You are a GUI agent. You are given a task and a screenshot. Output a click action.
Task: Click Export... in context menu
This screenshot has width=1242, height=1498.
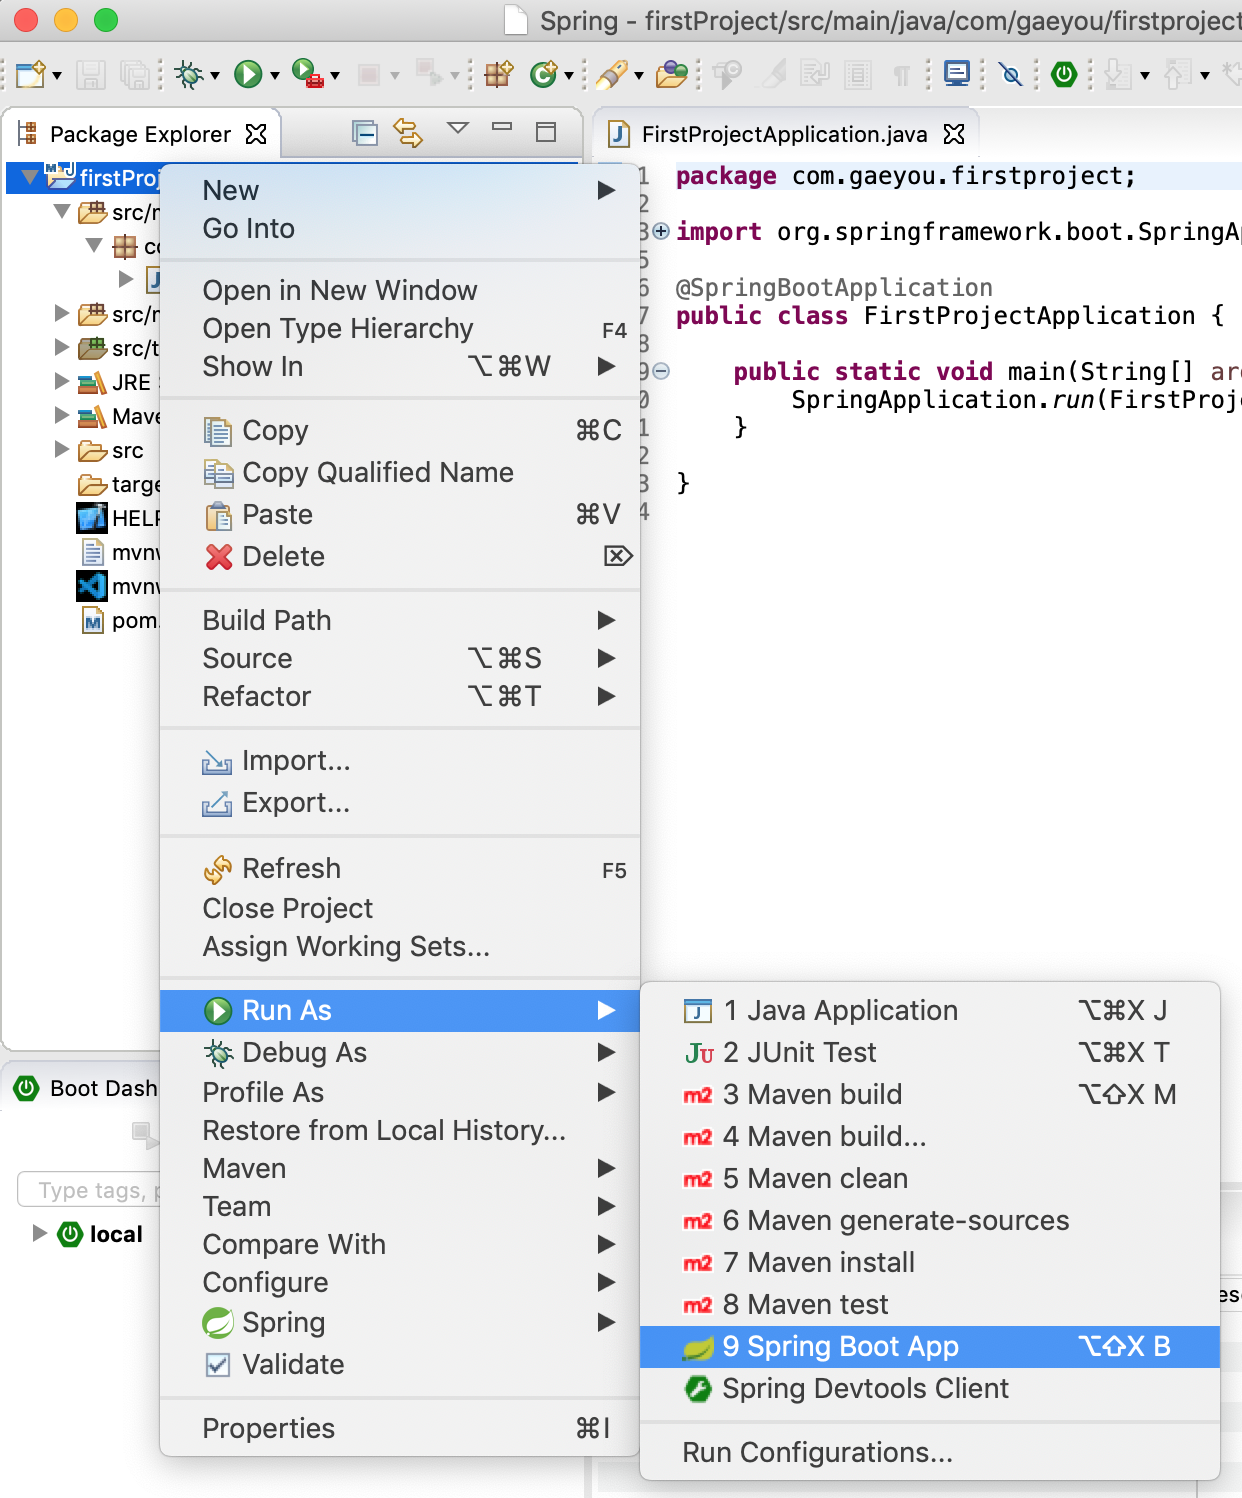click(400, 803)
